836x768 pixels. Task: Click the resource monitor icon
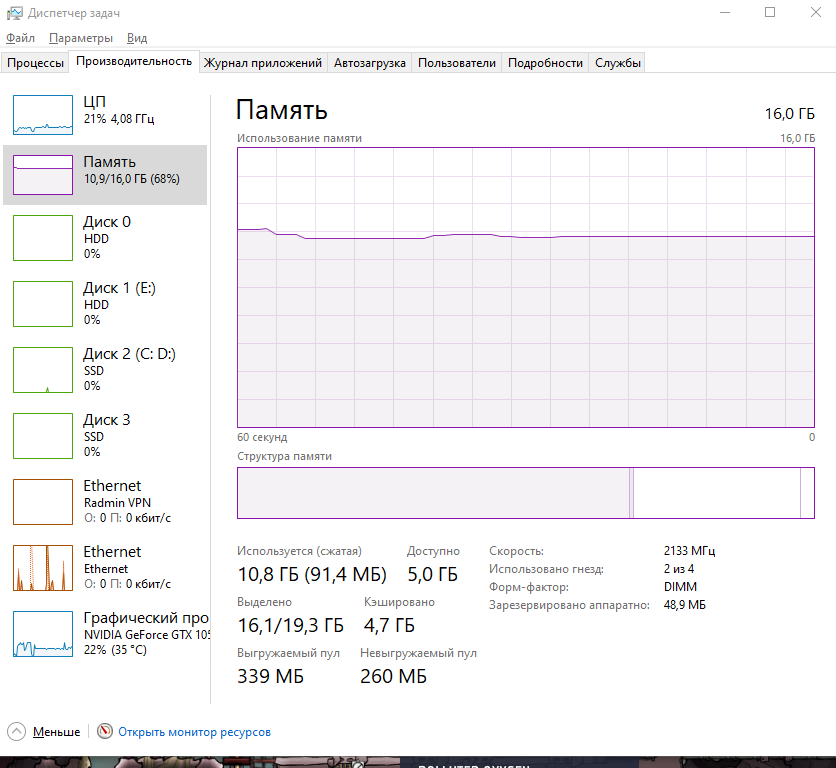coord(105,731)
